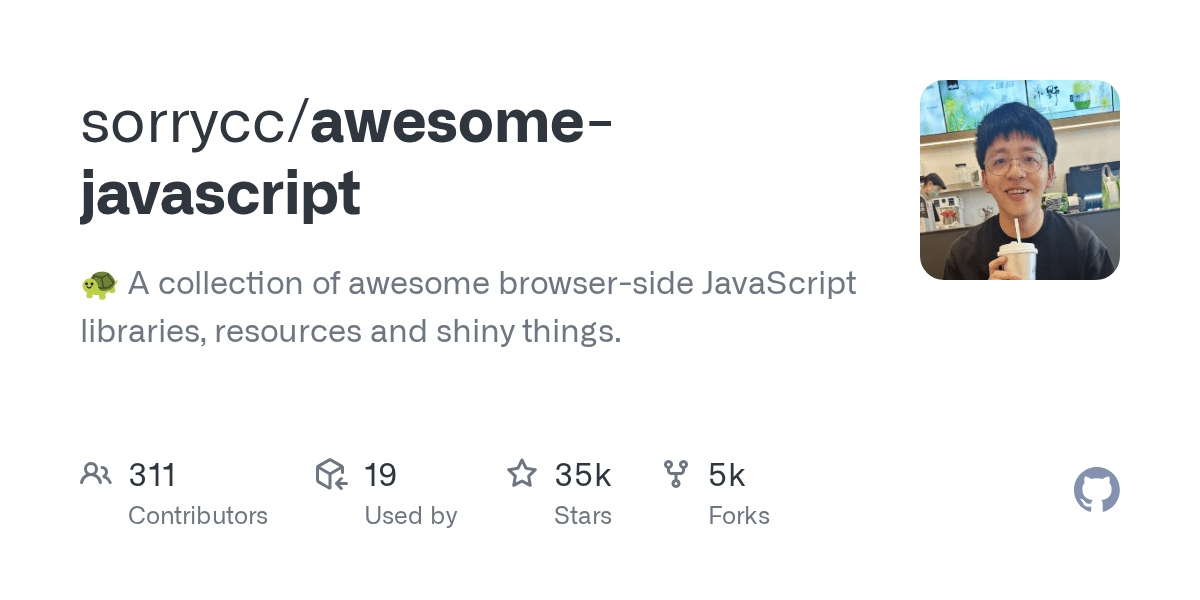Click the star icon
The image size is (1200, 600).
[522, 474]
